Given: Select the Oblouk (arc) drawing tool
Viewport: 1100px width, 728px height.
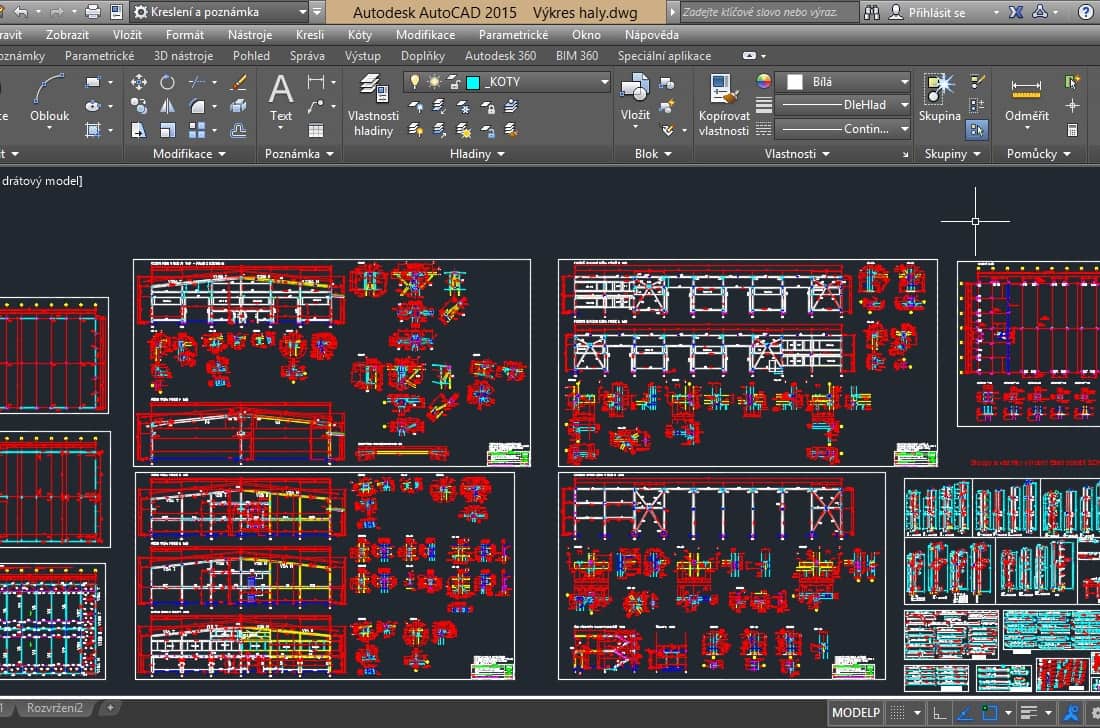Looking at the screenshot, I should 49,100.
